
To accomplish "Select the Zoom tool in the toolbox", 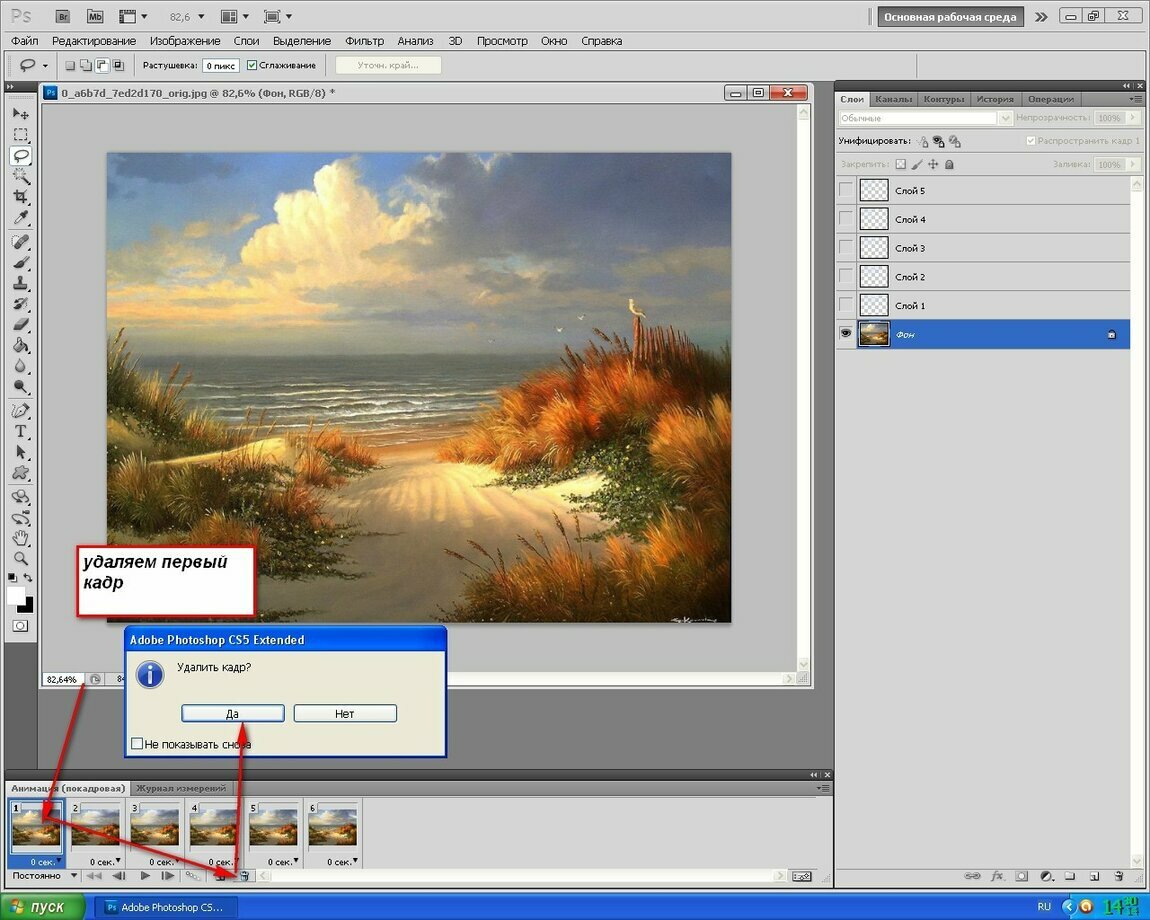I will click(21, 559).
